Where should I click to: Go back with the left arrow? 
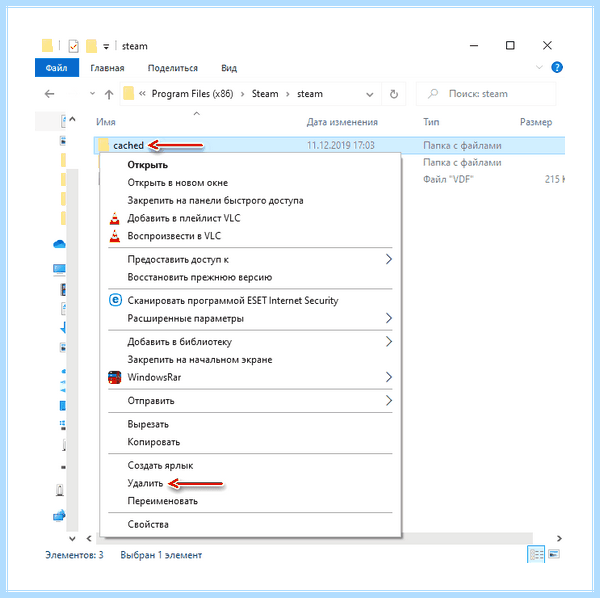coord(50,94)
